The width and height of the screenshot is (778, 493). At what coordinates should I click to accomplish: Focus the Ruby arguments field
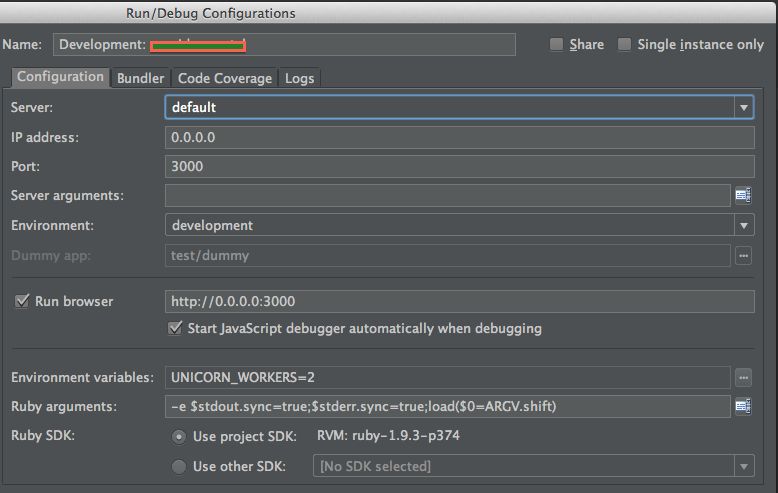pyautogui.click(x=448, y=407)
